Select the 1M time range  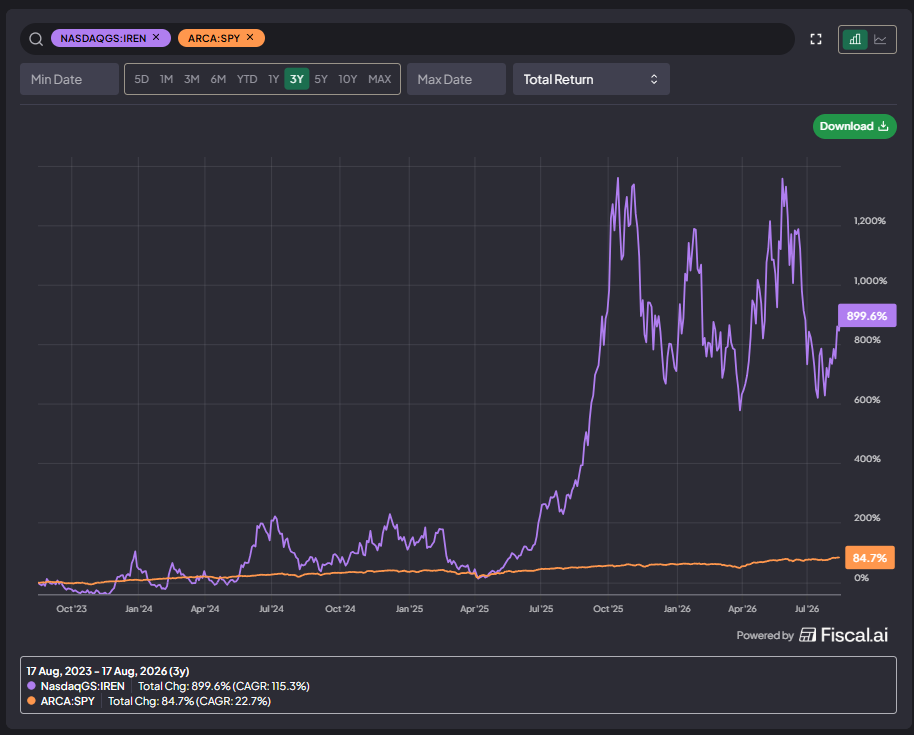(x=167, y=79)
